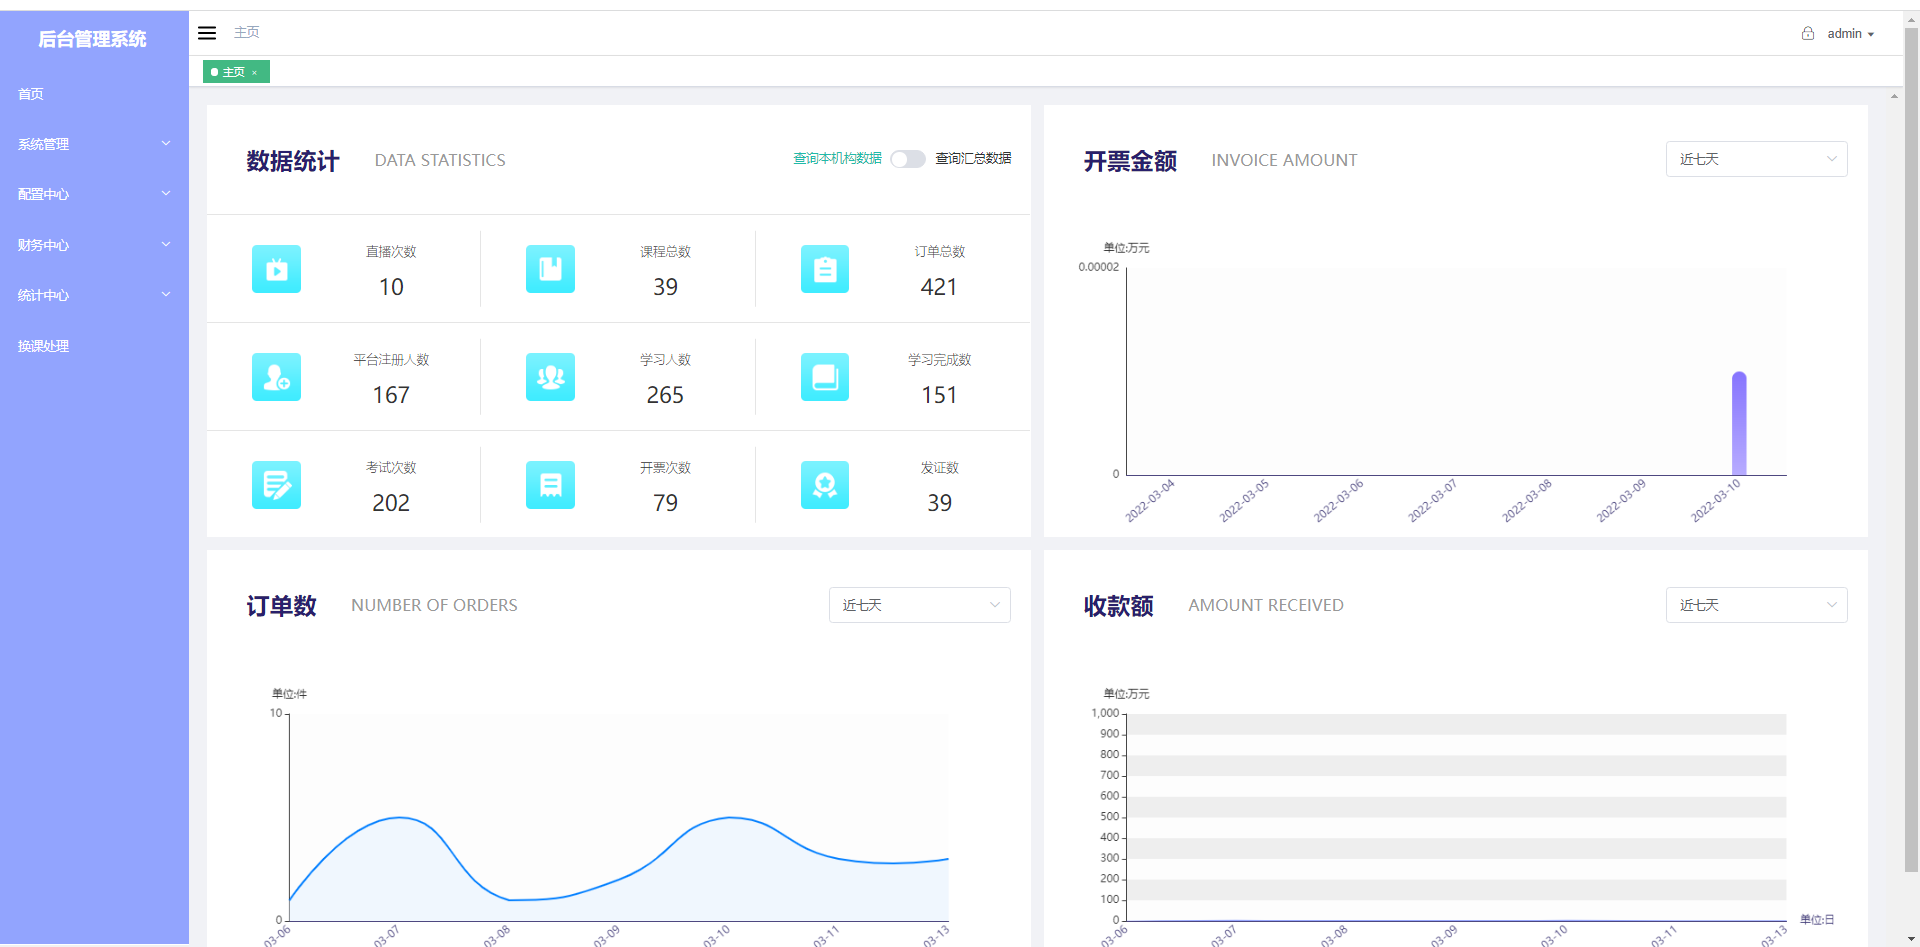The width and height of the screenshot is (1920, 947).
Task: Click the page vertical scrollbar
Action: pos(1911,450)
